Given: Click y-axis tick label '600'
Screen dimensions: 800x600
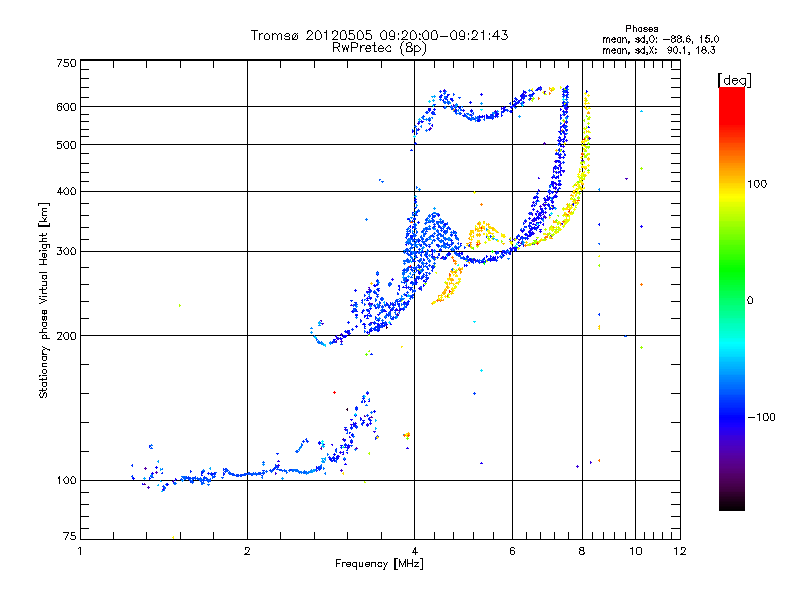Looking at the screenshot, I should [x=66, y=107].
